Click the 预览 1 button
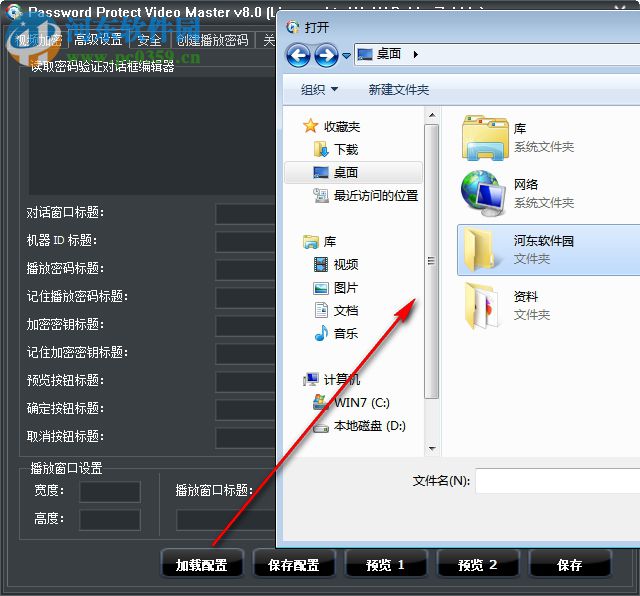640x596 pixels. click(386, 564)
